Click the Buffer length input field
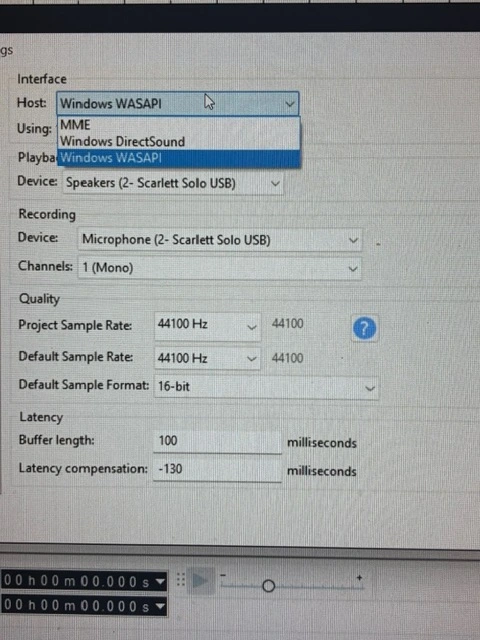 (x=217, y=441)
